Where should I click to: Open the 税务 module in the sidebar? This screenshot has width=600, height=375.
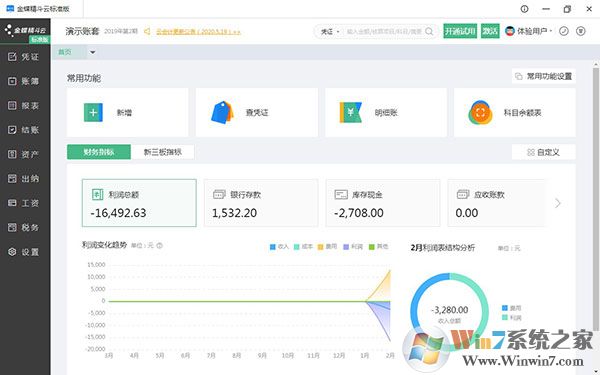[x=24, y=228]
